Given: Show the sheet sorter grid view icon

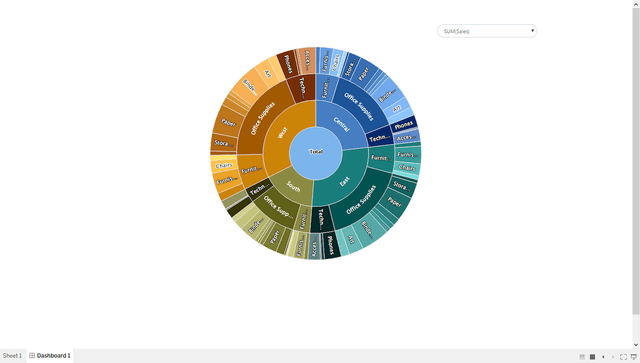Looking at the screenshot, I should tap(582, 357).
